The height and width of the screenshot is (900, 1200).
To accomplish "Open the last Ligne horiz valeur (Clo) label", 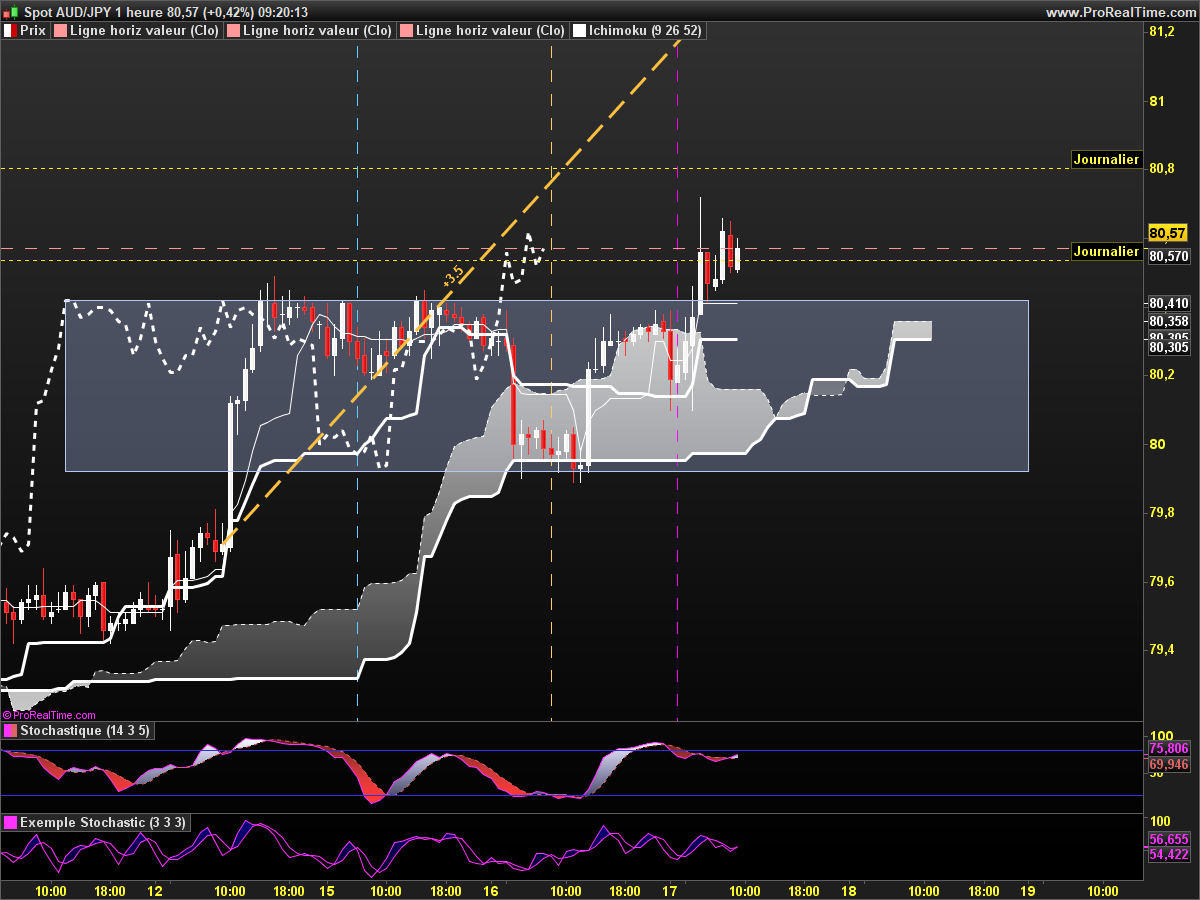I will point(490,31).
